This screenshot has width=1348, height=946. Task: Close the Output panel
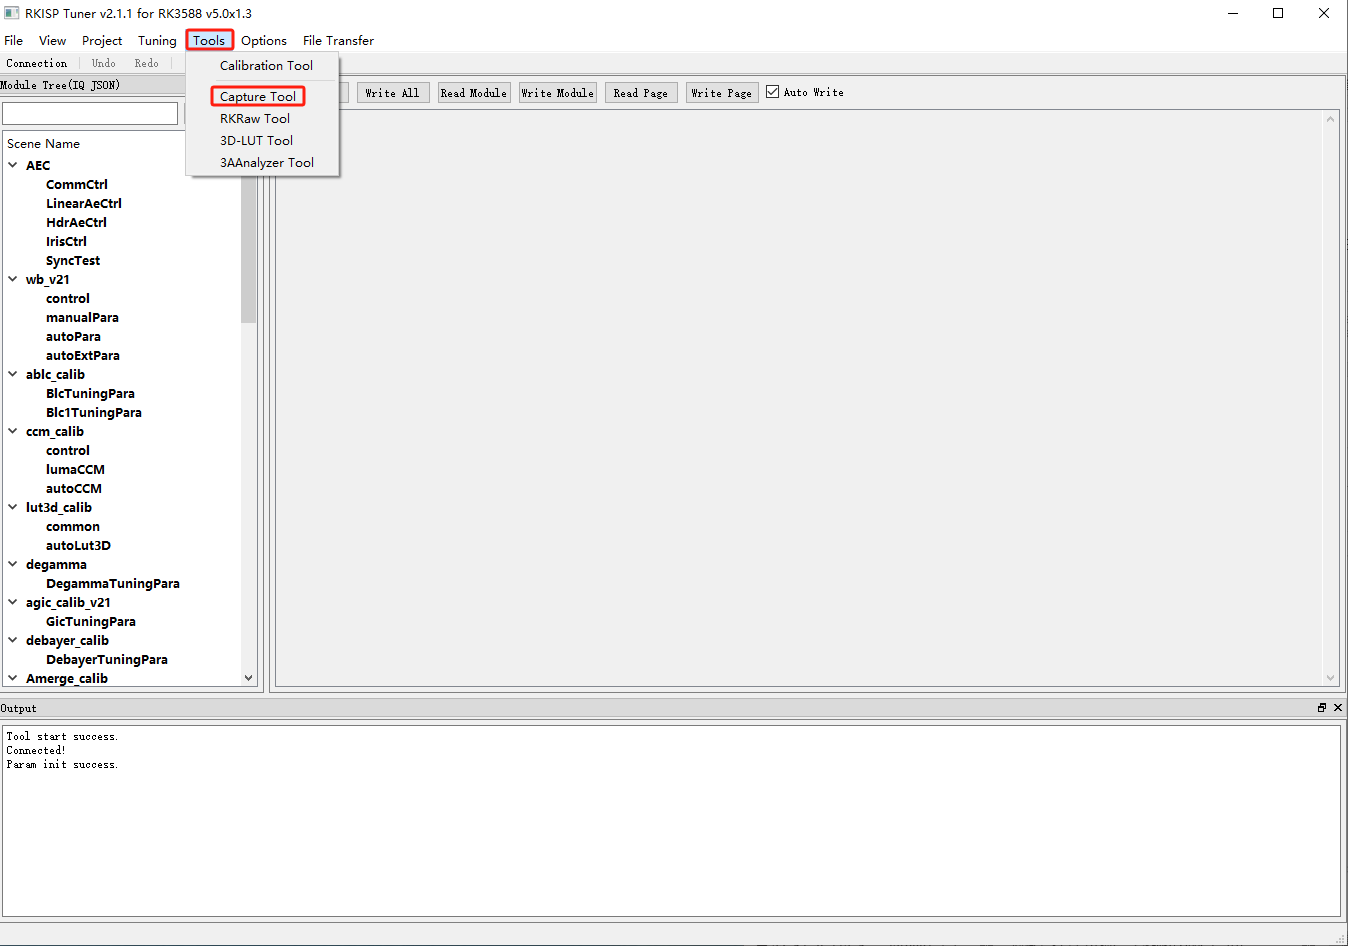[x=1338, y=708]
